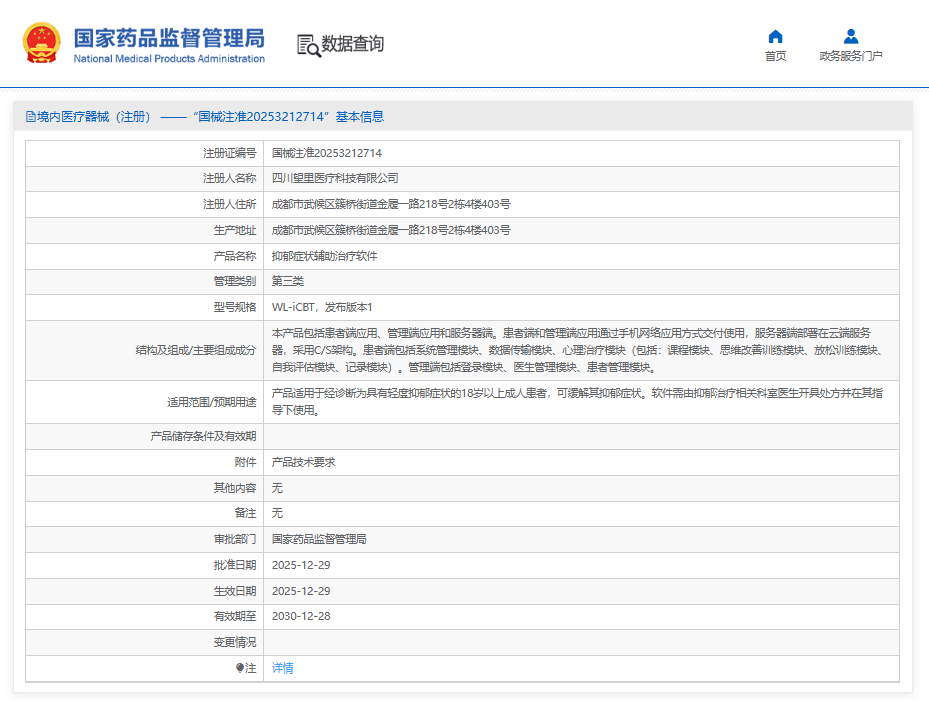Click the product name 抑郁症状辅助治疗软件
Viewport: 929px width, 702px height.
click(x=324, y=257)
